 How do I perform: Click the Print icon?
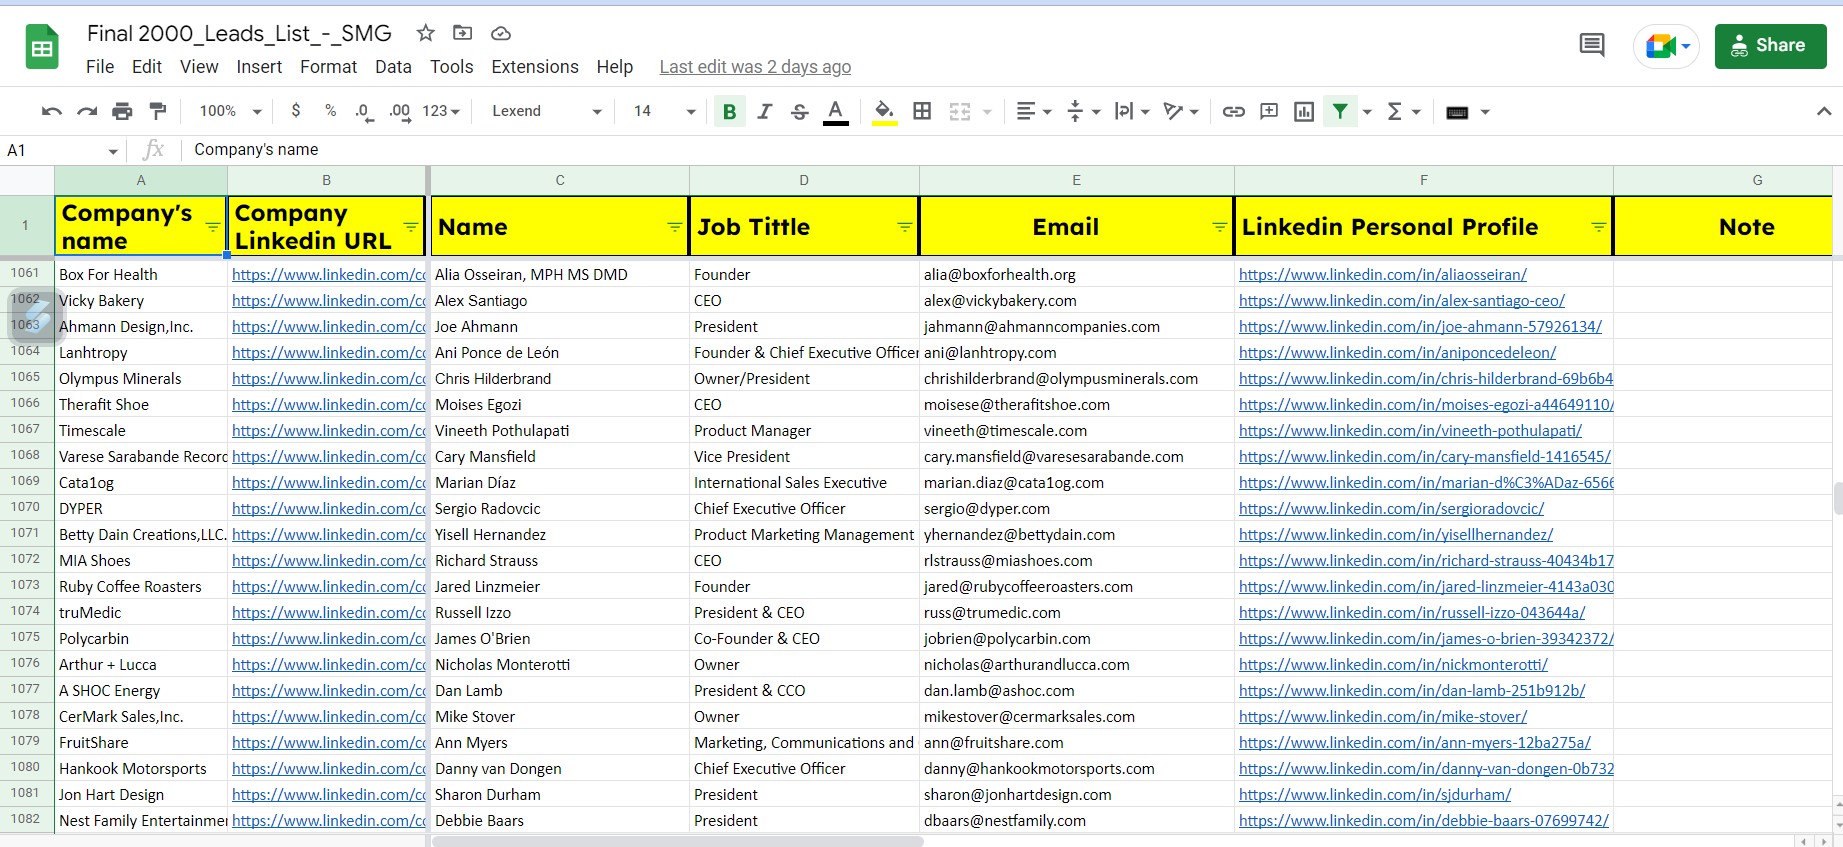tap(122, 111)
